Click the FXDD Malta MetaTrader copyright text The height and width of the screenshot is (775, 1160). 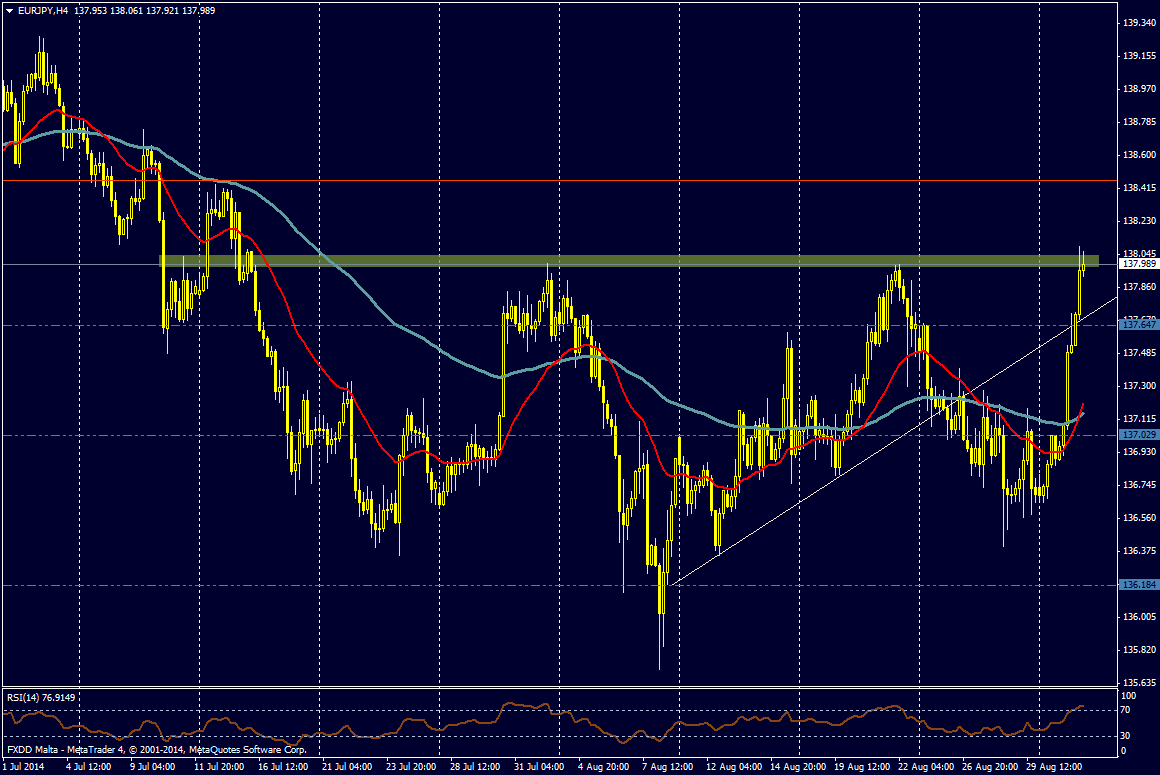point(156,749)
